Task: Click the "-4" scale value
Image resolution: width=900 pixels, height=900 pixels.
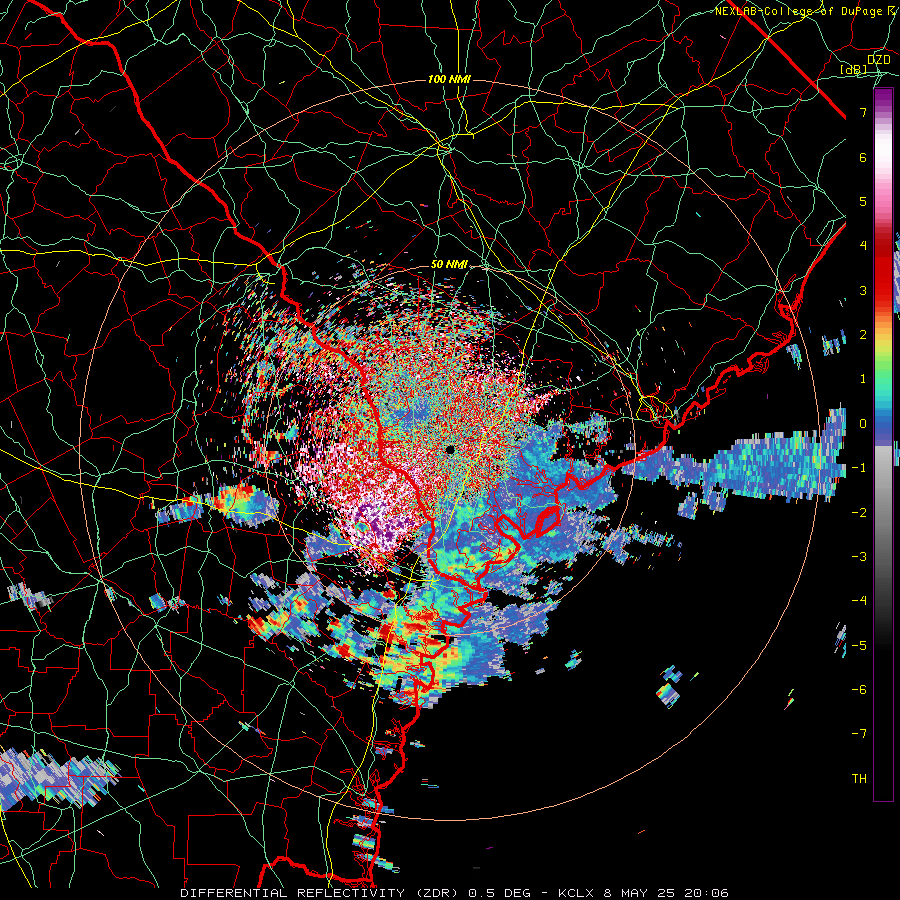Action: pos(859,600)
